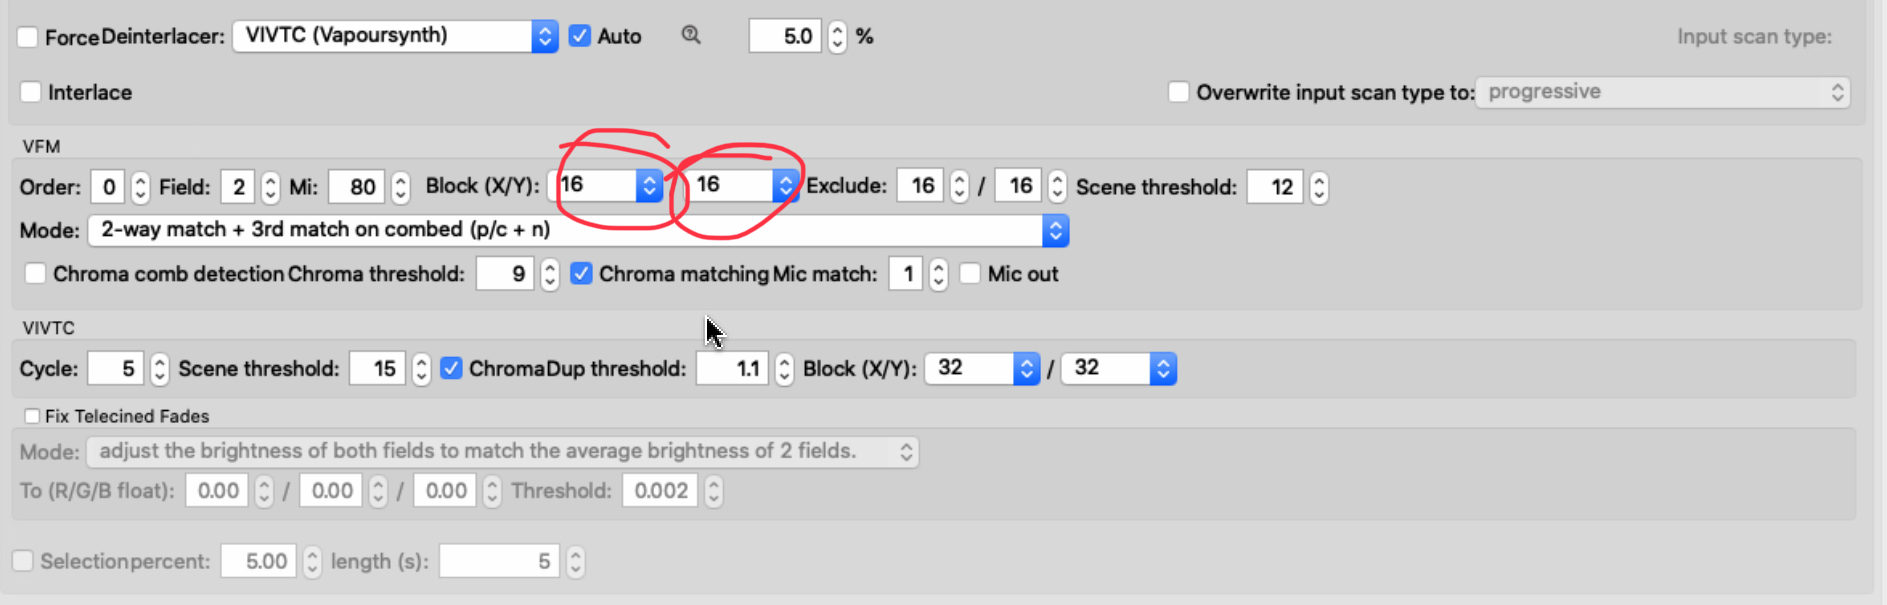Click the Chroma threshold stepper
The width and height of the screenshot is (1887, 605).
tap(549, 274)
